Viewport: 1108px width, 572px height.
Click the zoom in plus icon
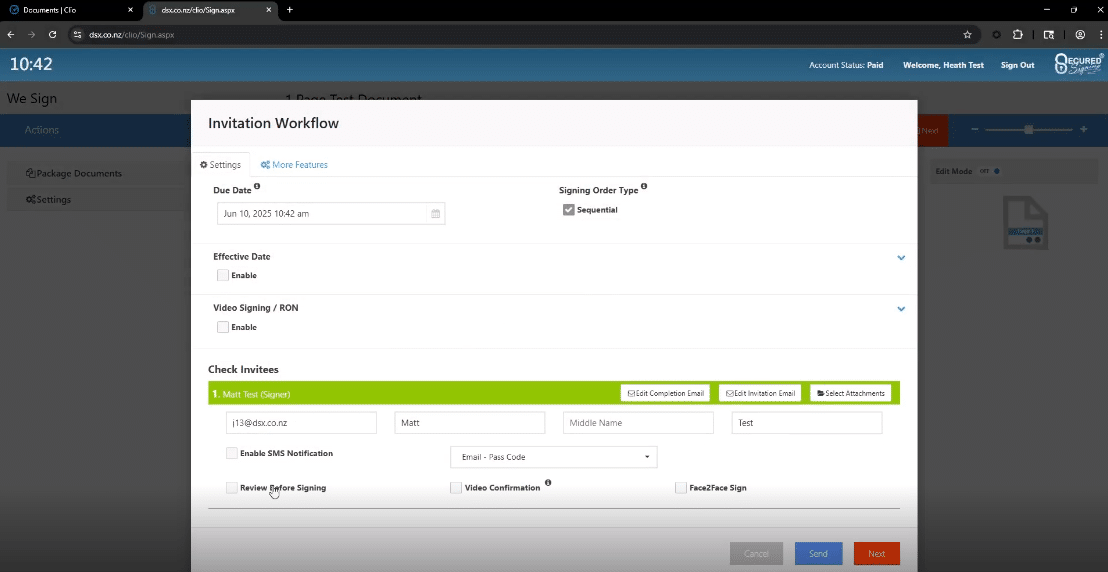coord(1083,129)
